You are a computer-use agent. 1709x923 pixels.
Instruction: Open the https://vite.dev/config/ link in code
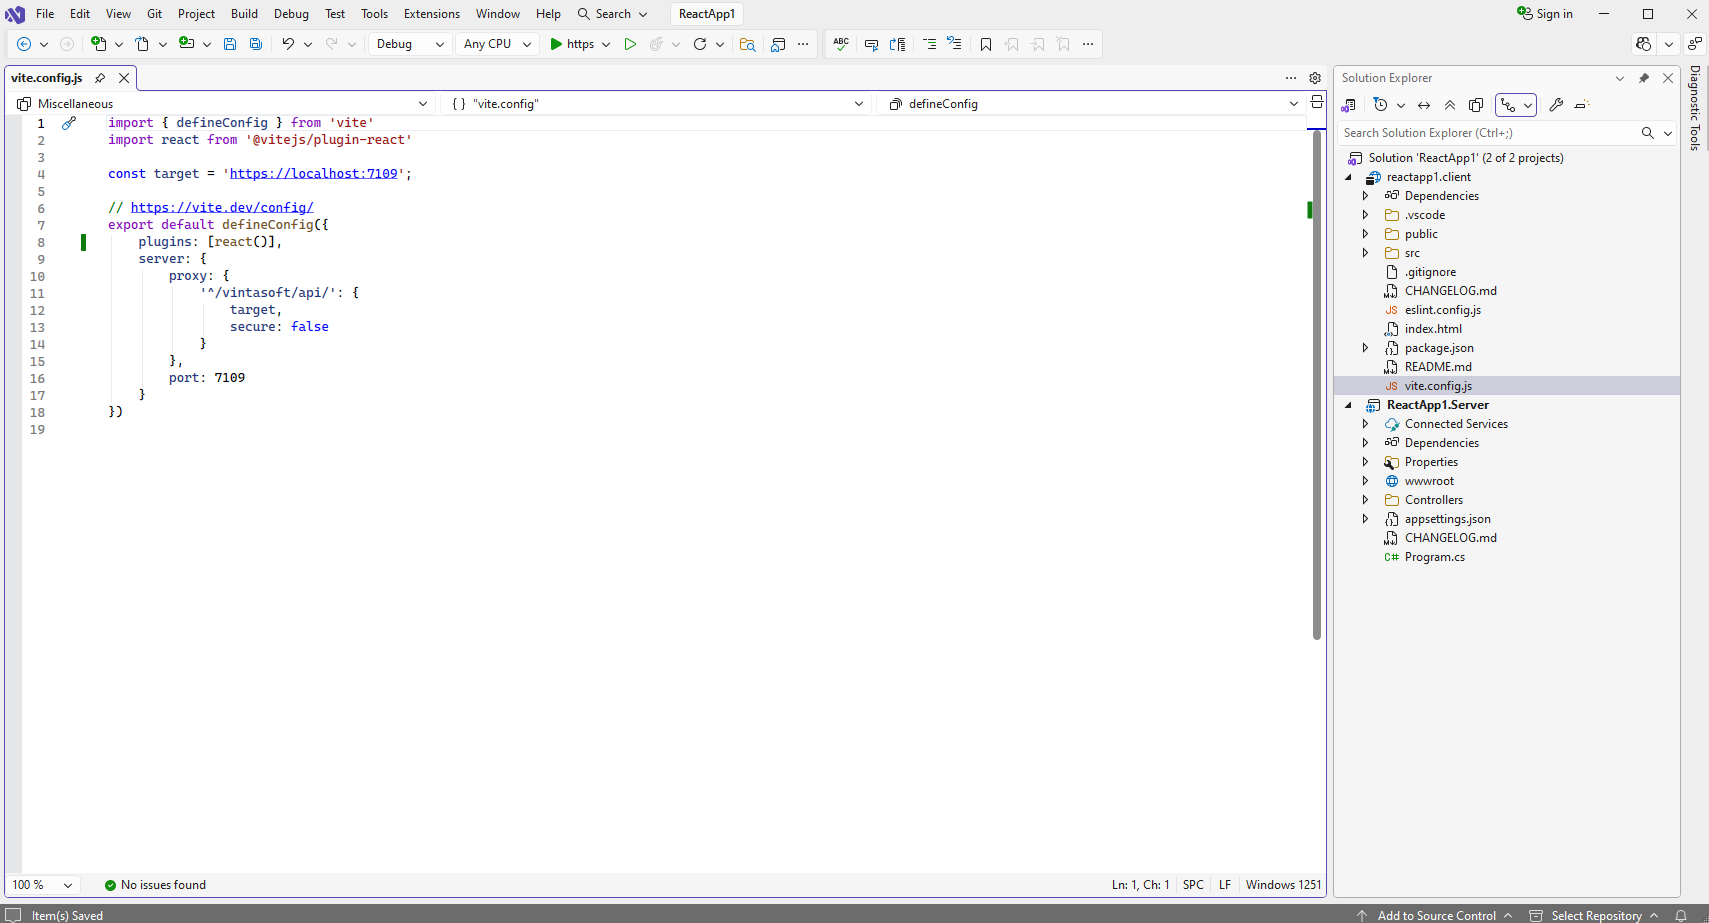pos(222,208)
